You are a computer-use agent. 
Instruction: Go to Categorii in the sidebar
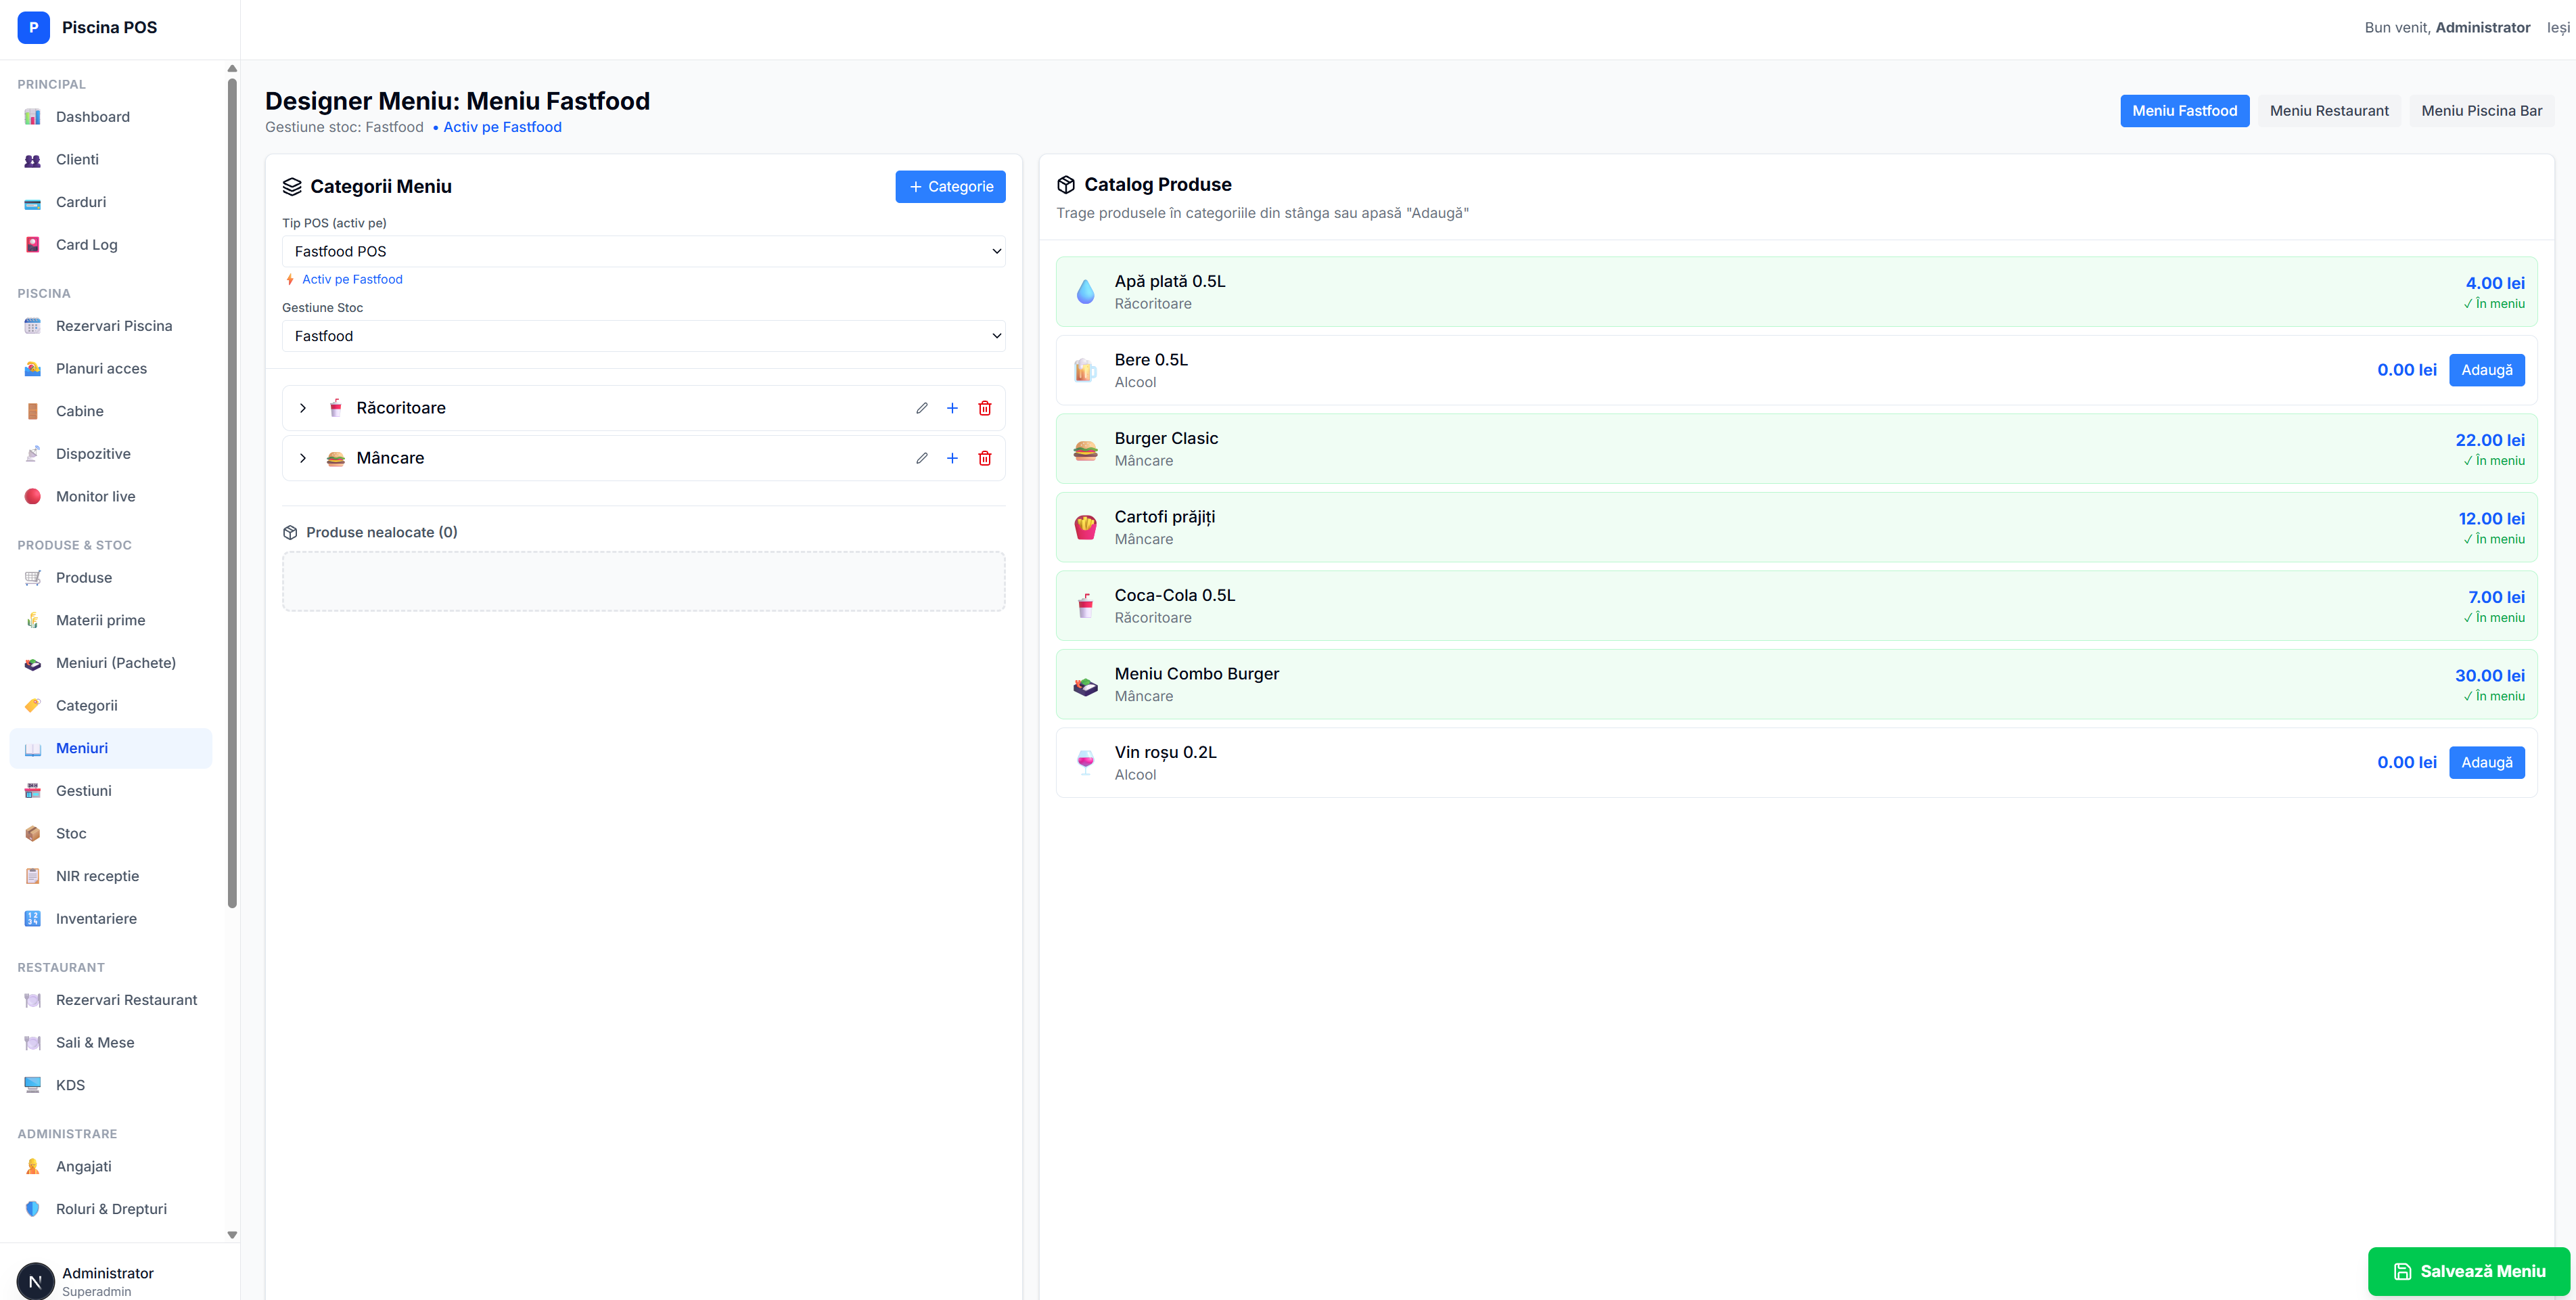[111, 705]
